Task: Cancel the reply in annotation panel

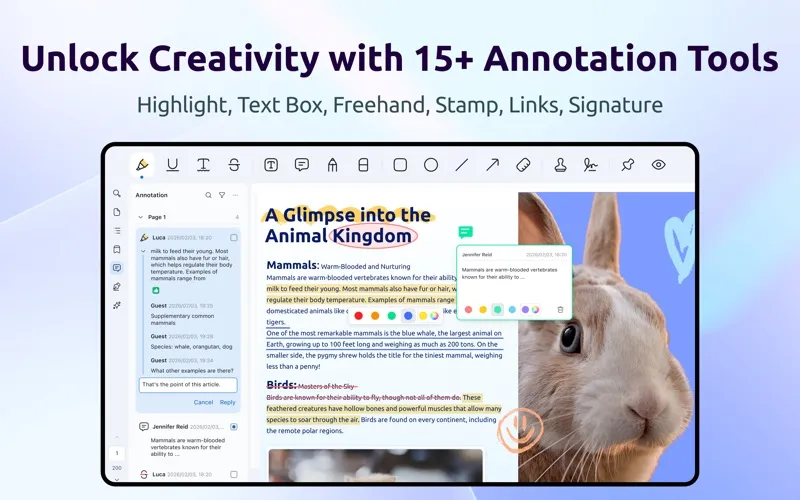Action: (203, 403)
